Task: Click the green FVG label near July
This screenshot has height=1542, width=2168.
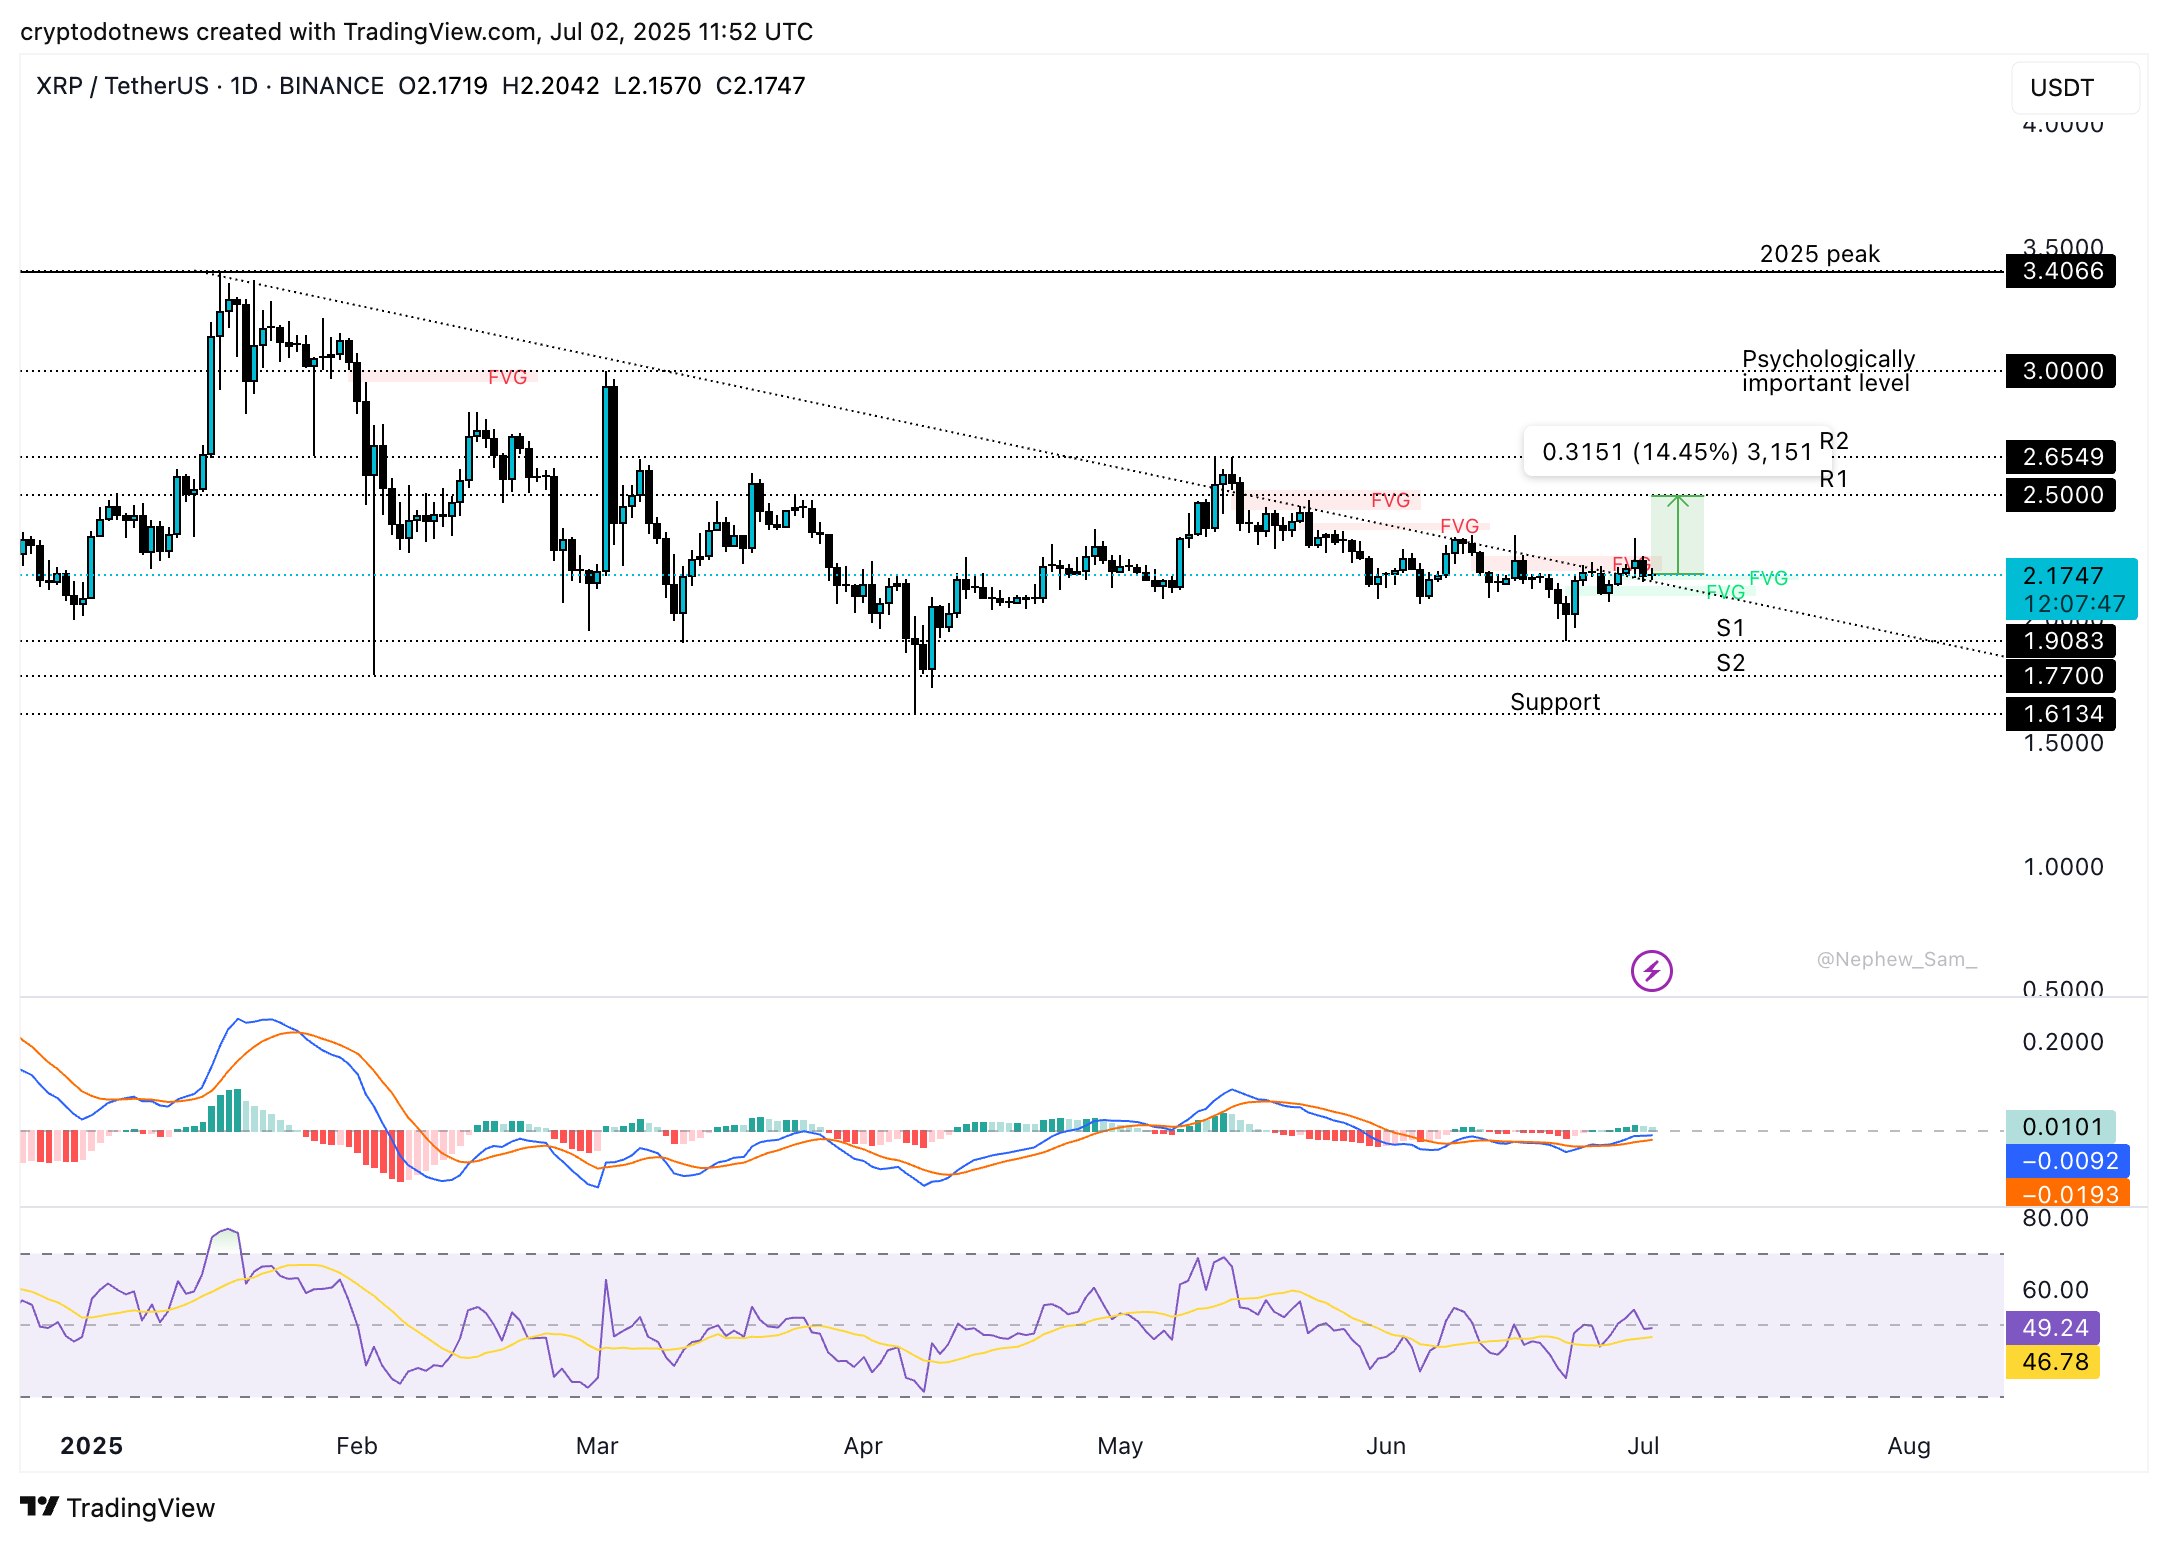Action: click(x=1768, y=578)
